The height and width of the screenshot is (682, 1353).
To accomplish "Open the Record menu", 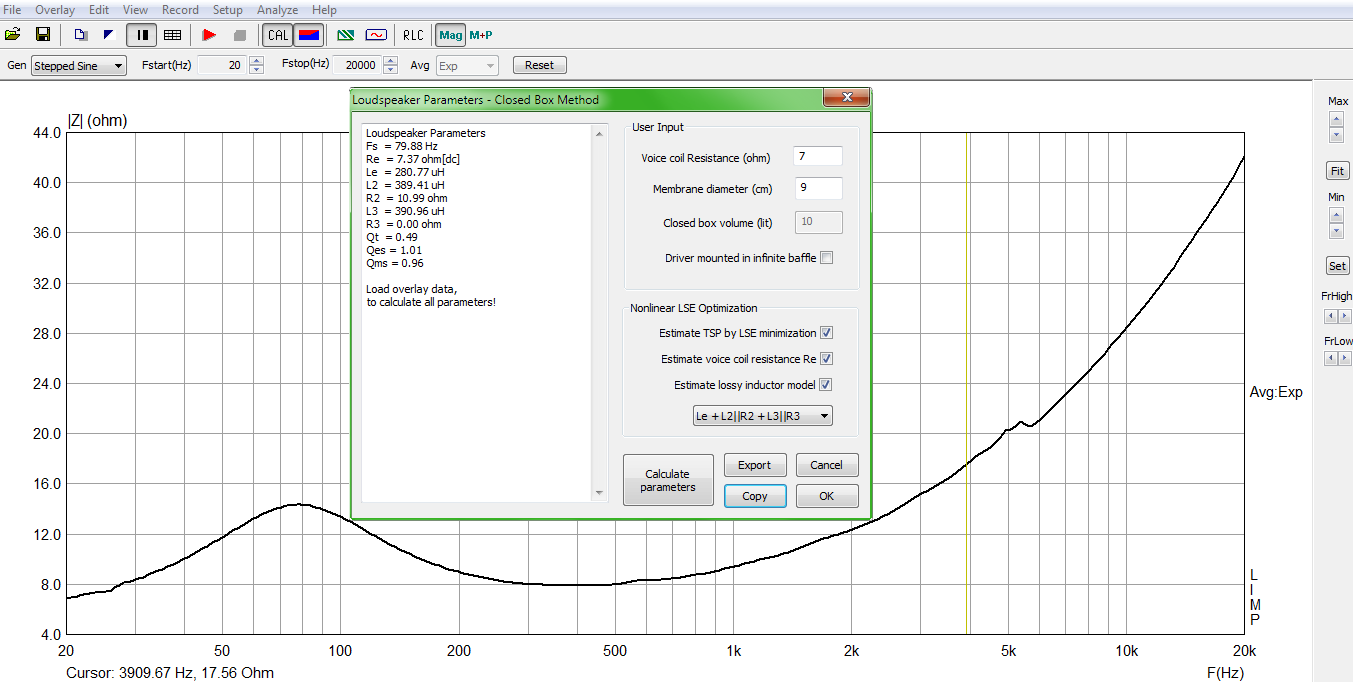I will [181, 9].
